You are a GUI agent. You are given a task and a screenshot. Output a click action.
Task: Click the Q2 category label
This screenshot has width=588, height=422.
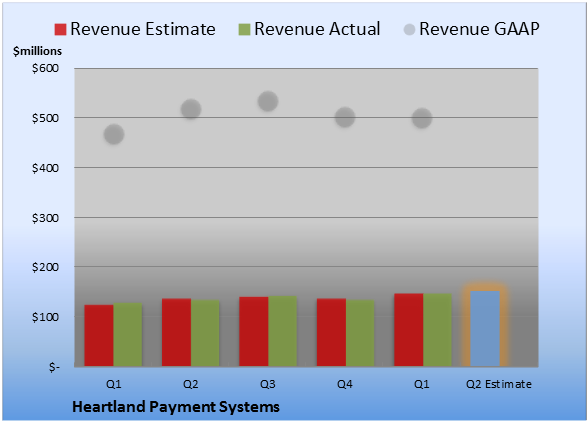tap(190, 384)
